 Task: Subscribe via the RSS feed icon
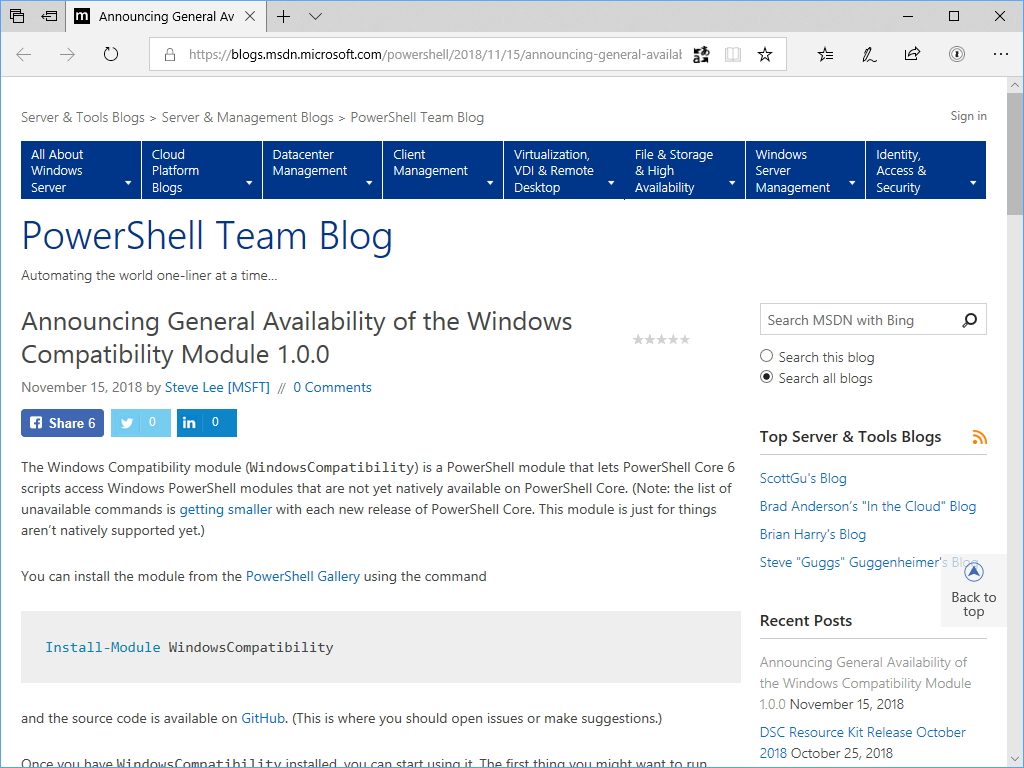click(979, 436)
